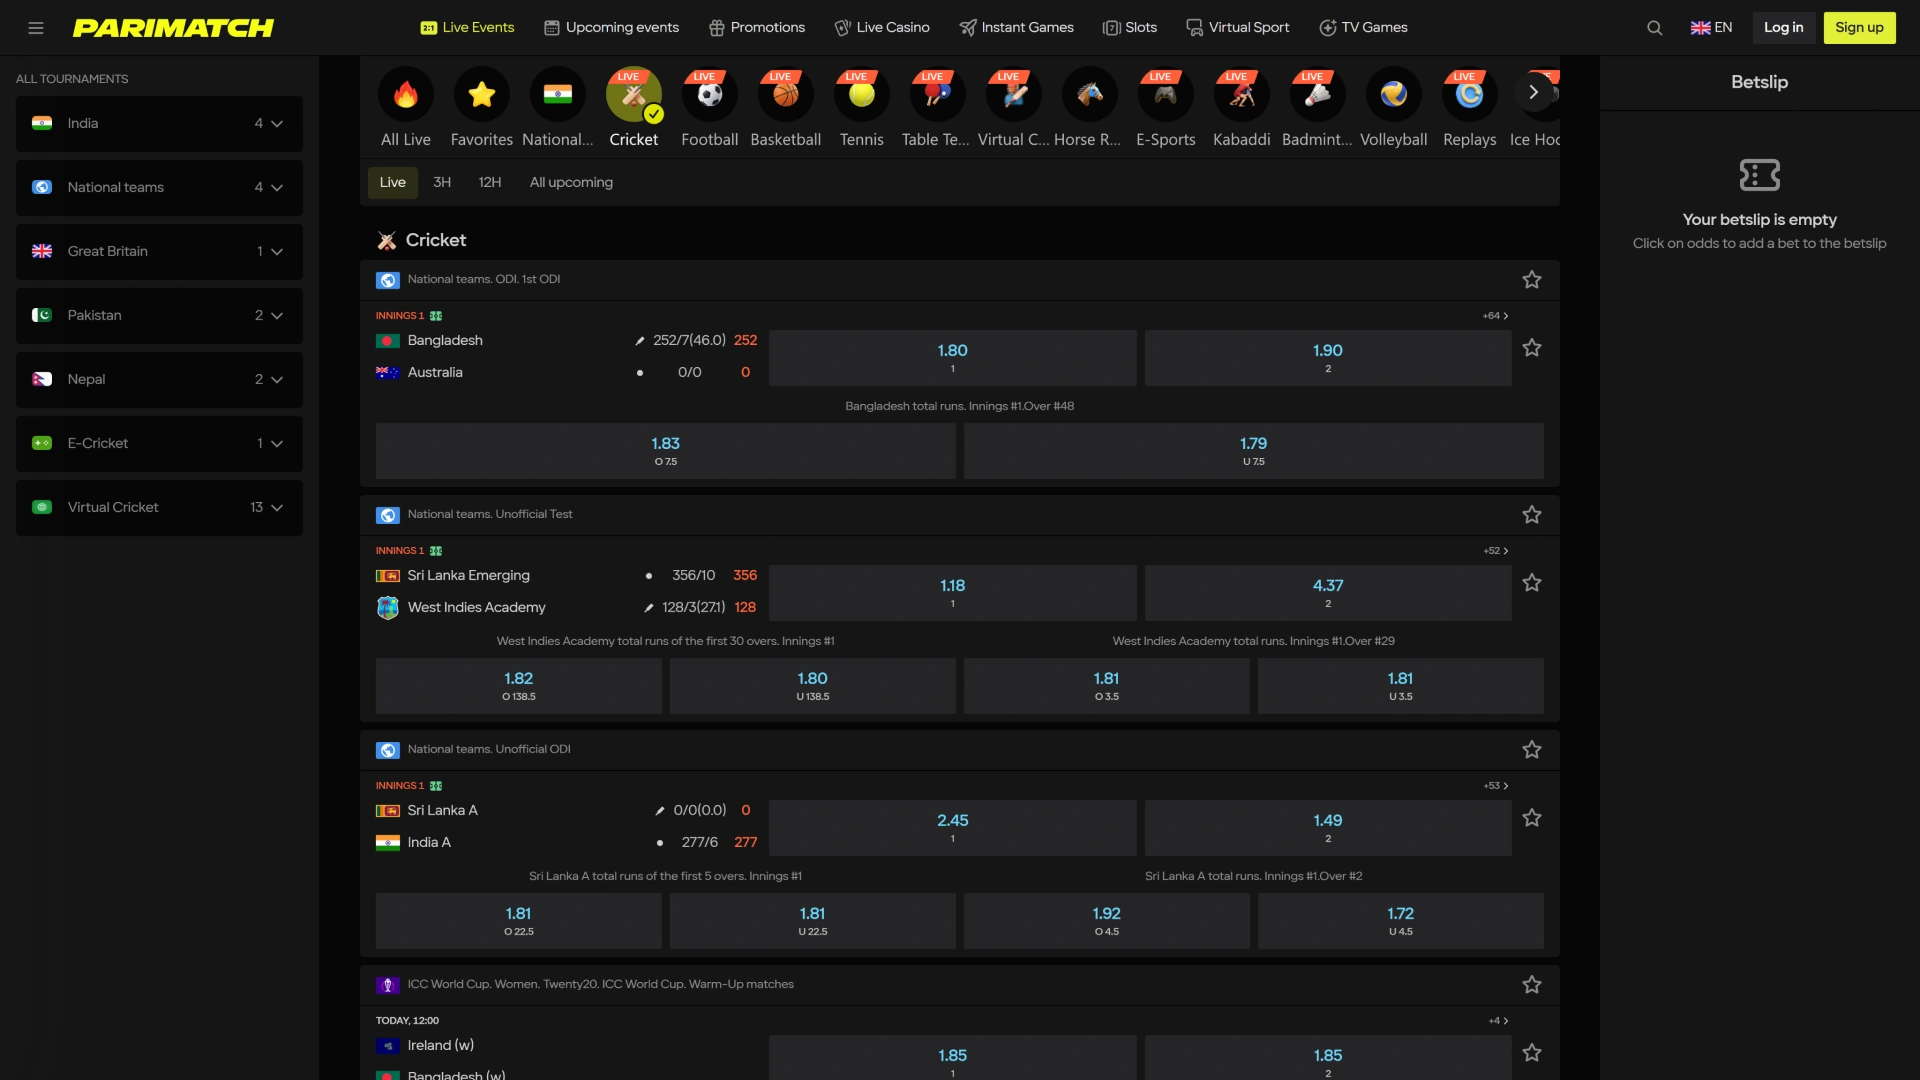The image size is (1920, 1080).
Task: Click the Sign up button
Action: tap(1859, 28)
